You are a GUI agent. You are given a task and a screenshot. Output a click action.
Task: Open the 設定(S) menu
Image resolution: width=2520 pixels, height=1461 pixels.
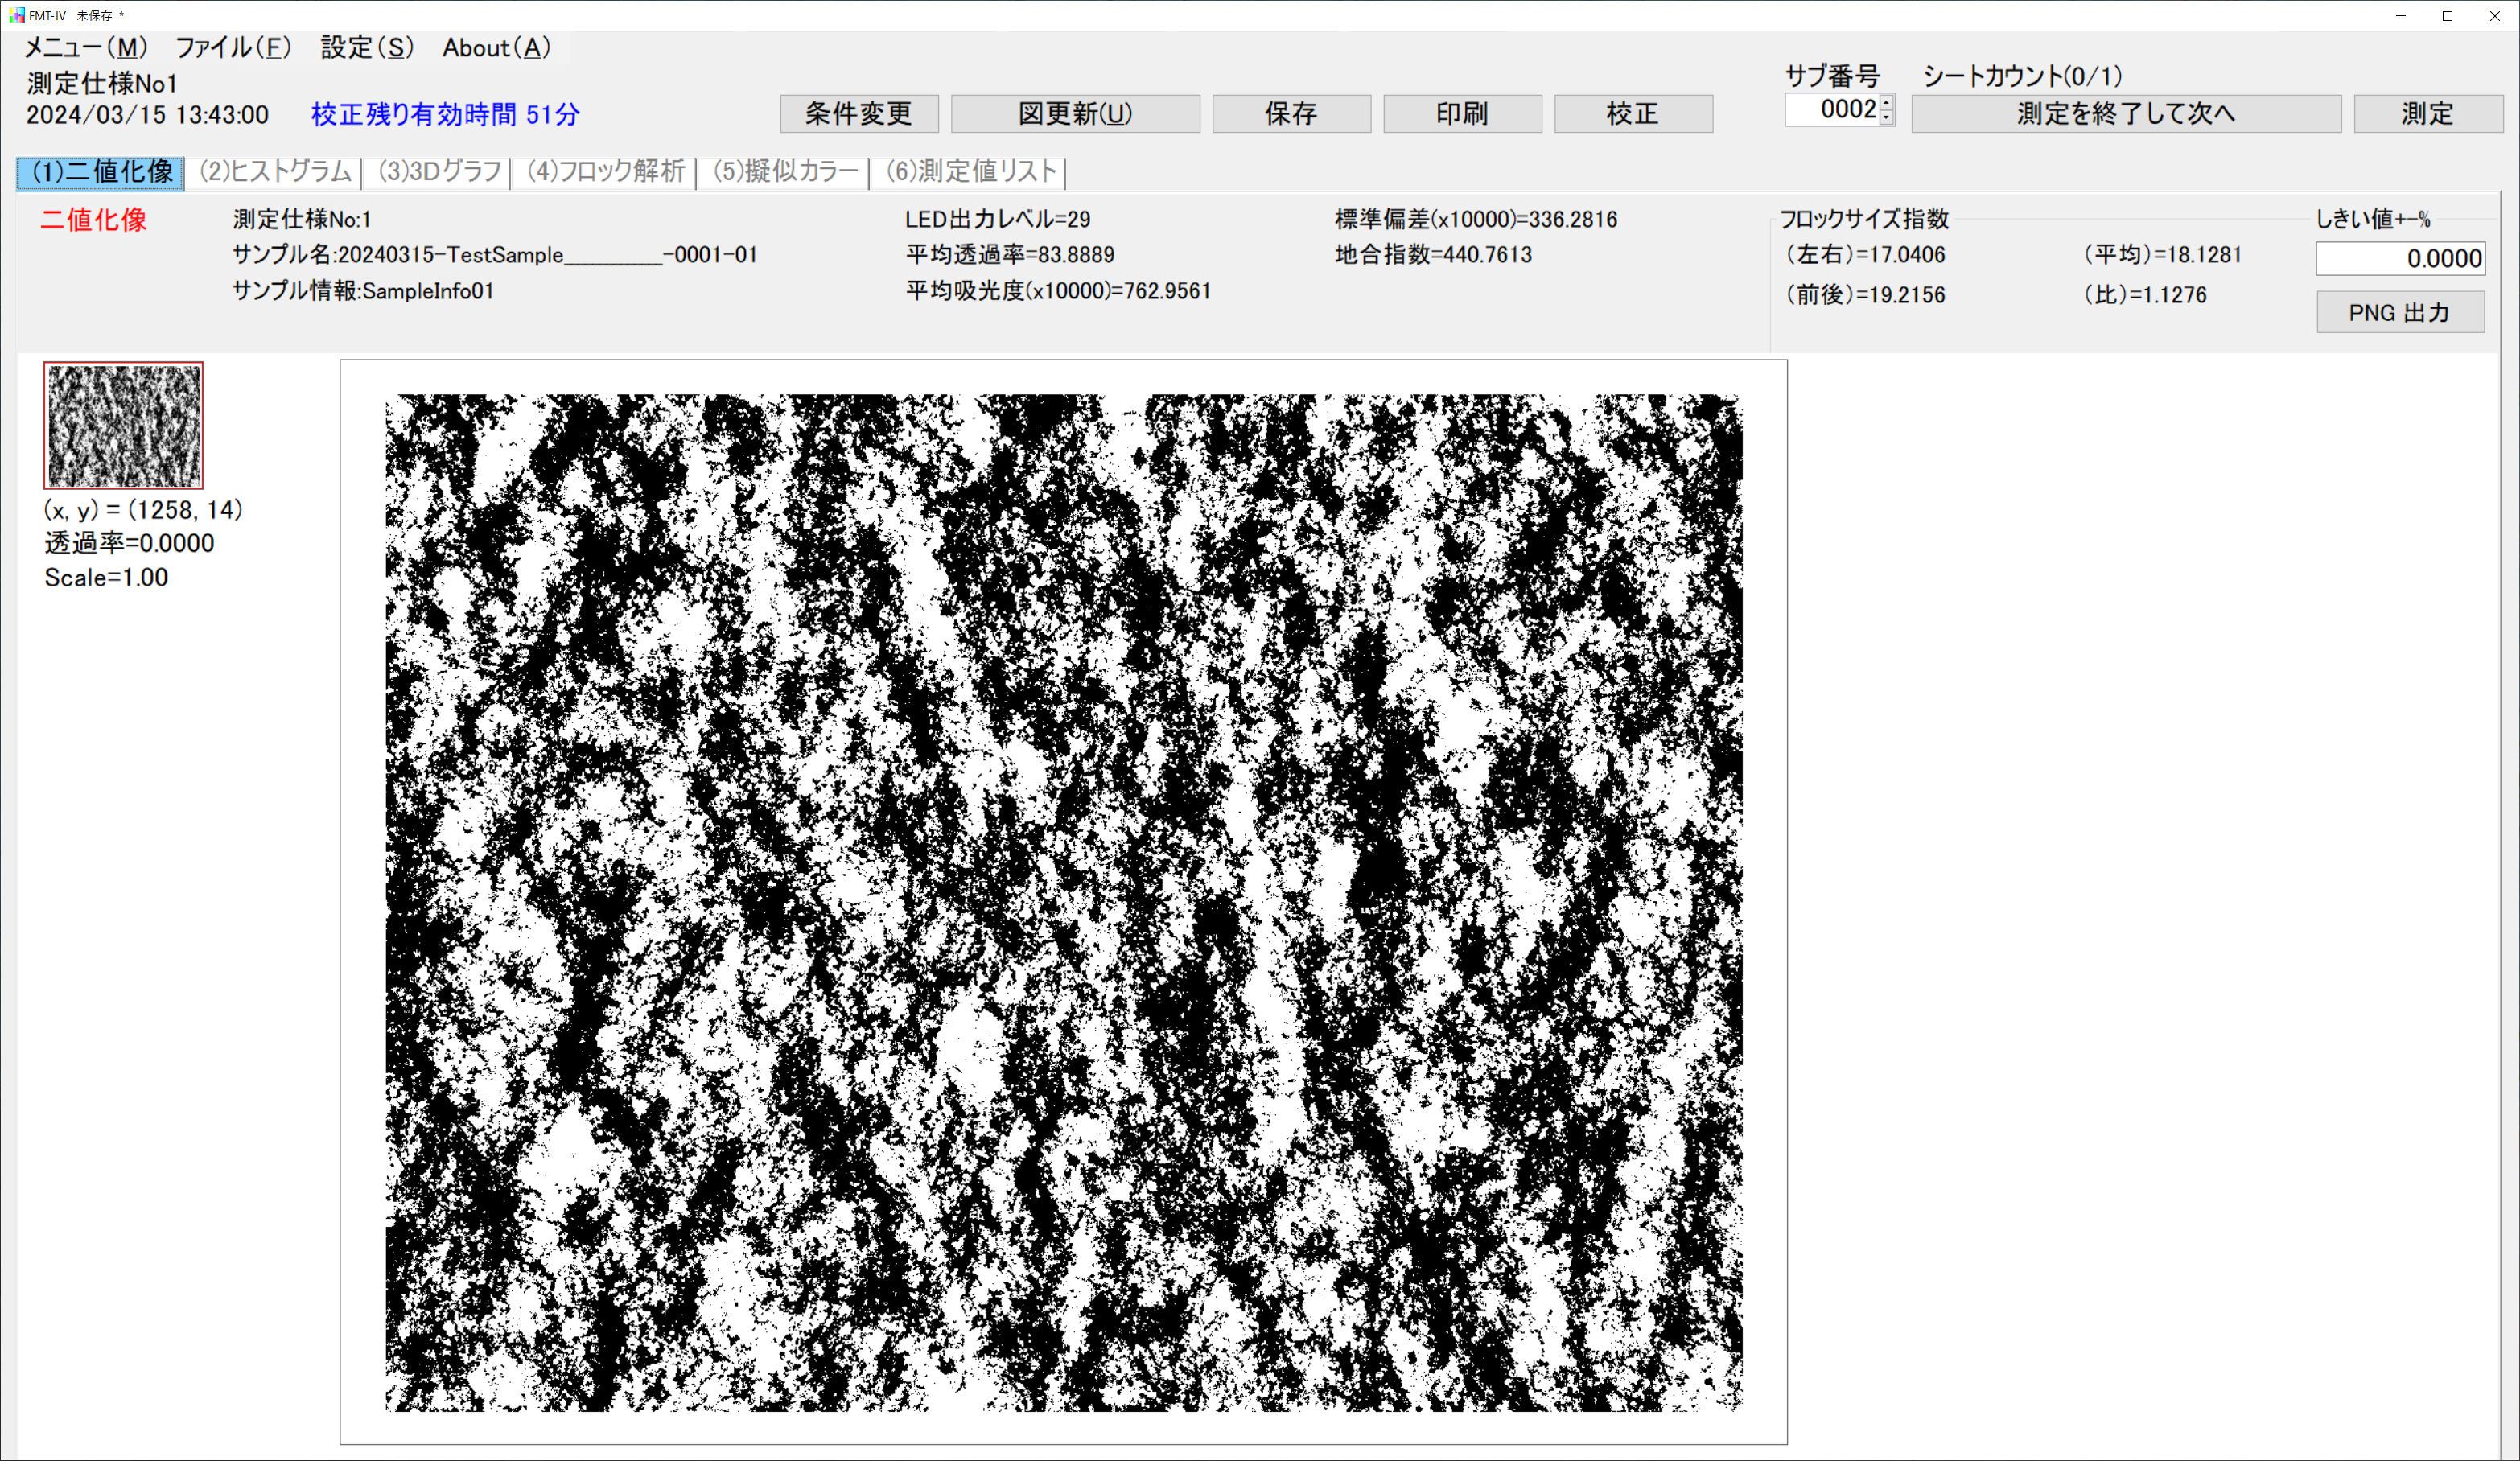[x=366, y=47]
